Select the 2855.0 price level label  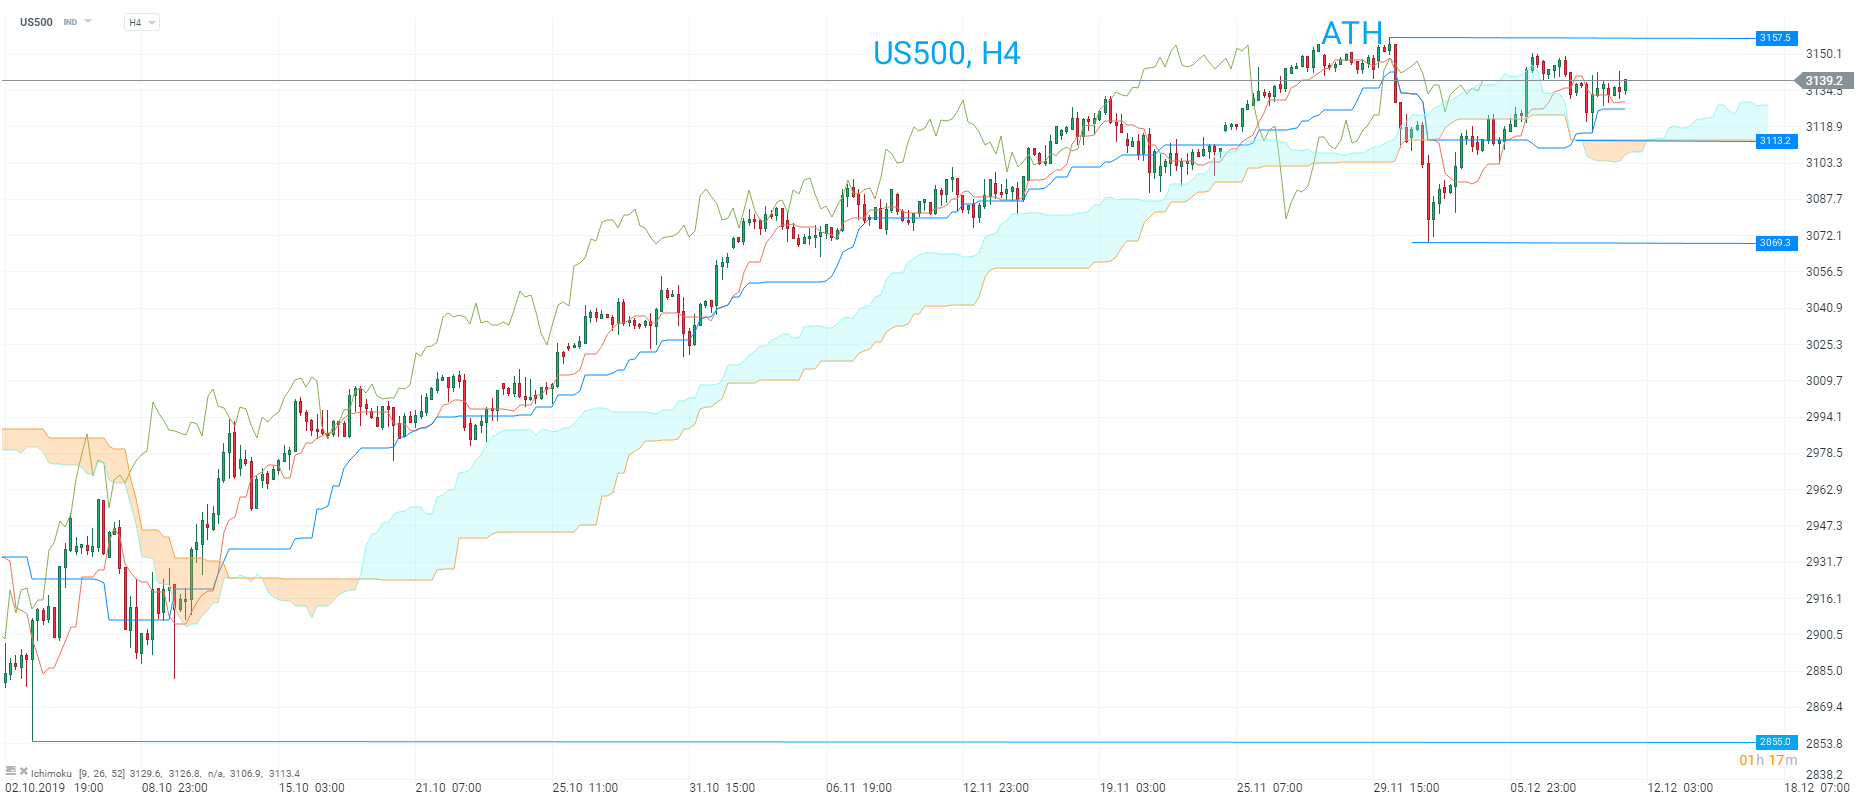pos(1776,742)
